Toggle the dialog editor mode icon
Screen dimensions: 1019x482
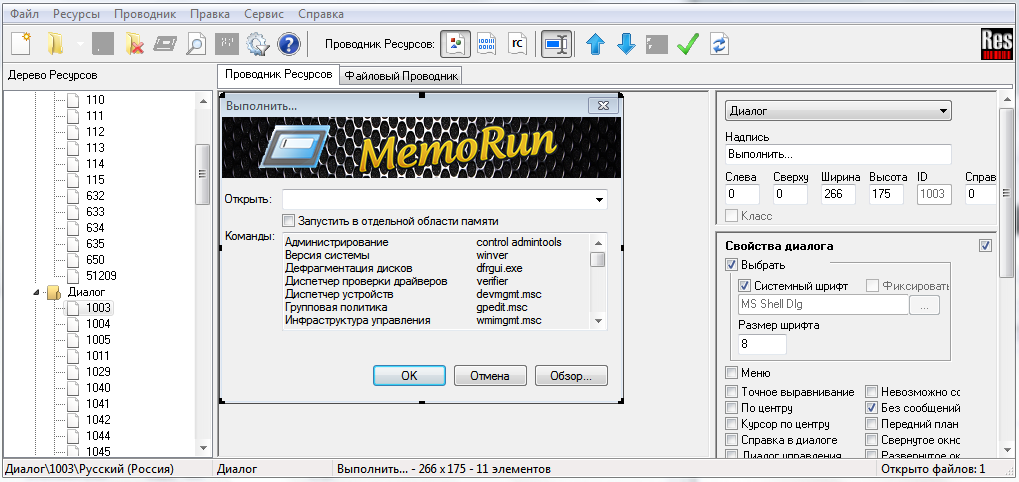click(557, 44)
